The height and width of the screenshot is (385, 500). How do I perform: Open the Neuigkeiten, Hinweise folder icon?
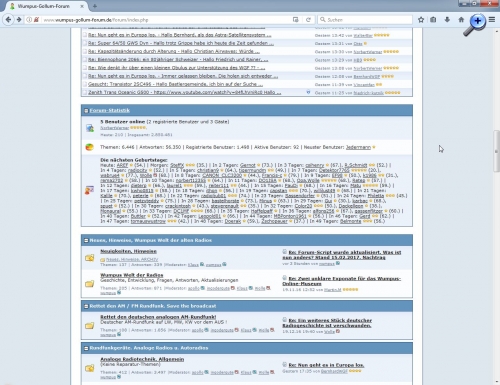(x=89, y=258)
